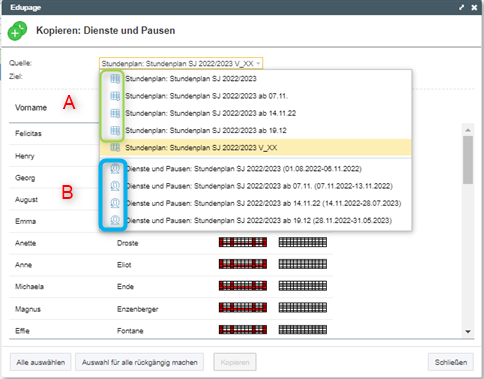Click black target grid in Michaela Ende row
This screenshot has height=379, width=484.
303,286
